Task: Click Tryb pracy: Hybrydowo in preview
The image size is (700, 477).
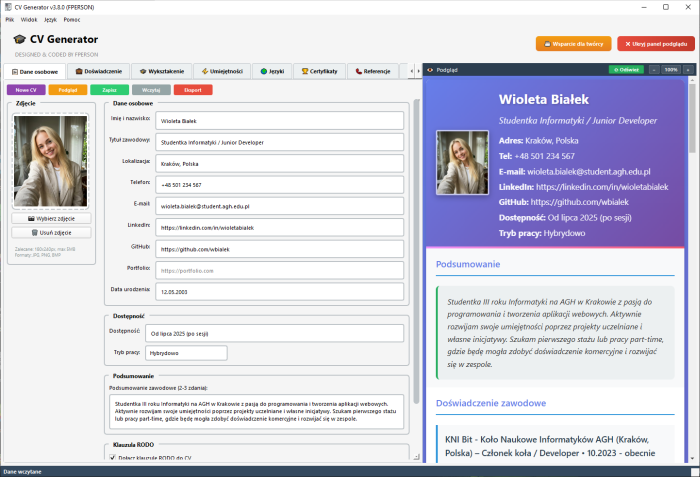Action: click(x=542, y=233)
